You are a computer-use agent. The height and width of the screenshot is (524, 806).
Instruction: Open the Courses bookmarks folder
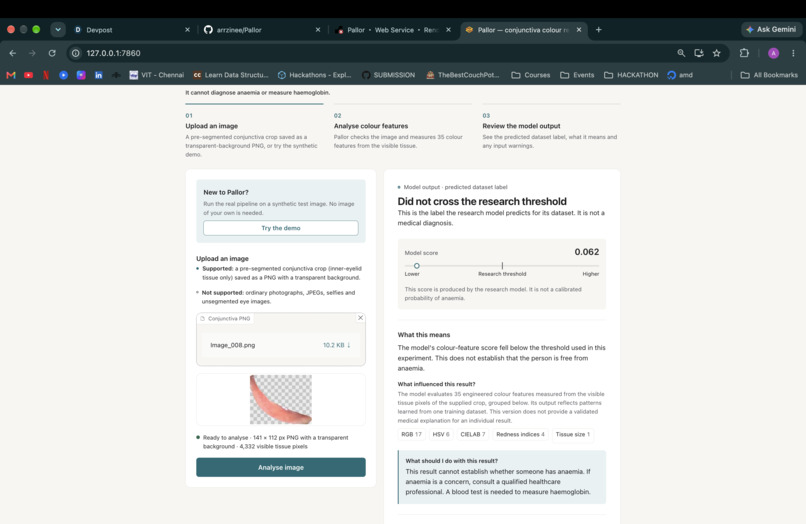point(530,75)
